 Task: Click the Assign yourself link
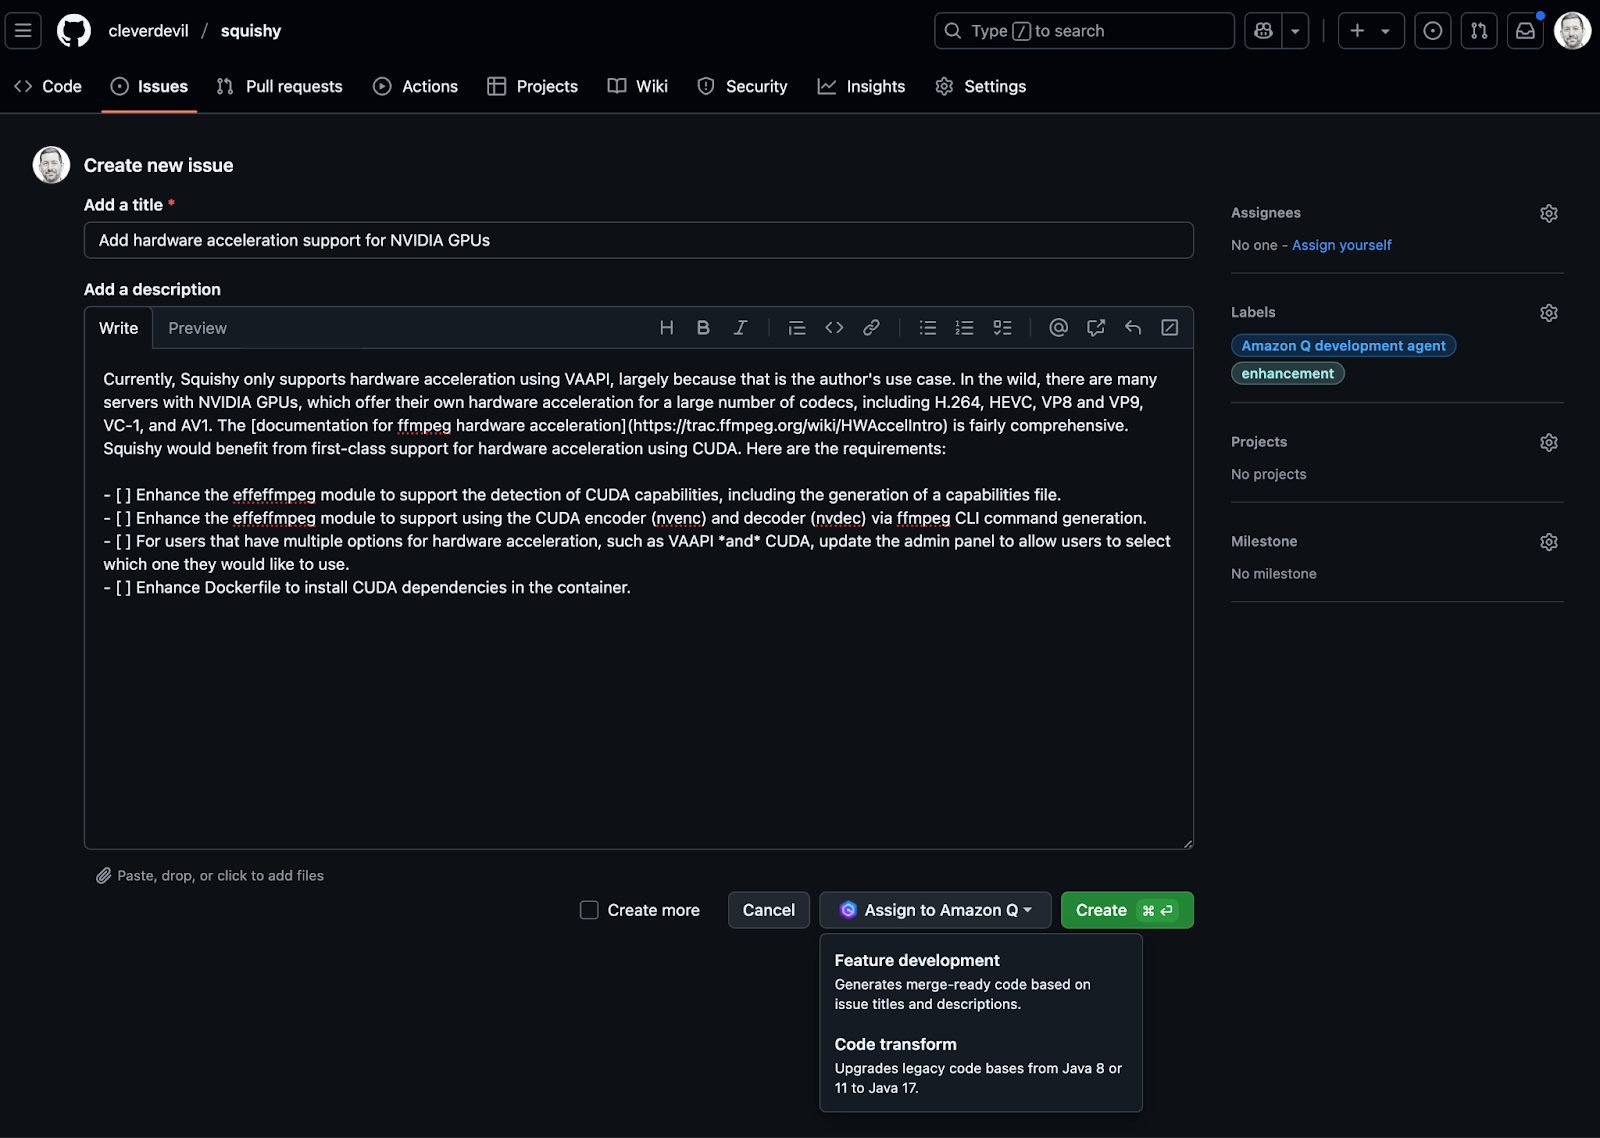point(1341,245)
